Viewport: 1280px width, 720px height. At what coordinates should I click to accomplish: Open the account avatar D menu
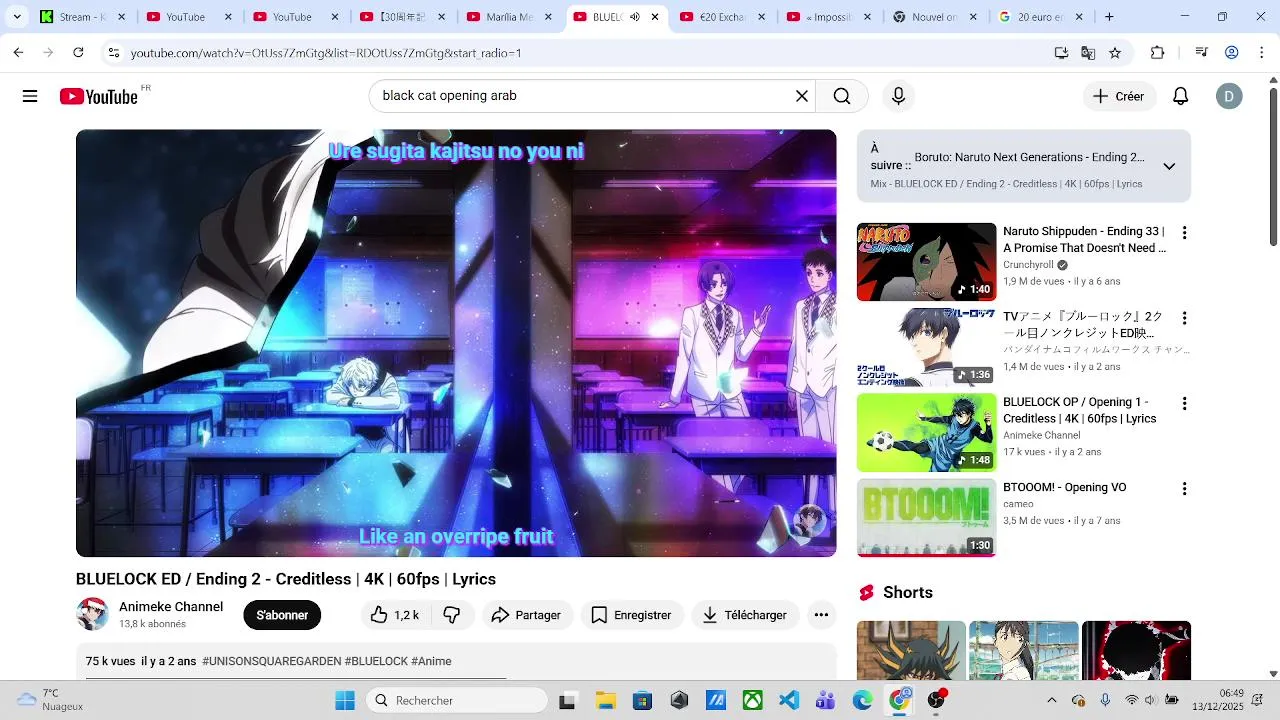pos(1229,96)
